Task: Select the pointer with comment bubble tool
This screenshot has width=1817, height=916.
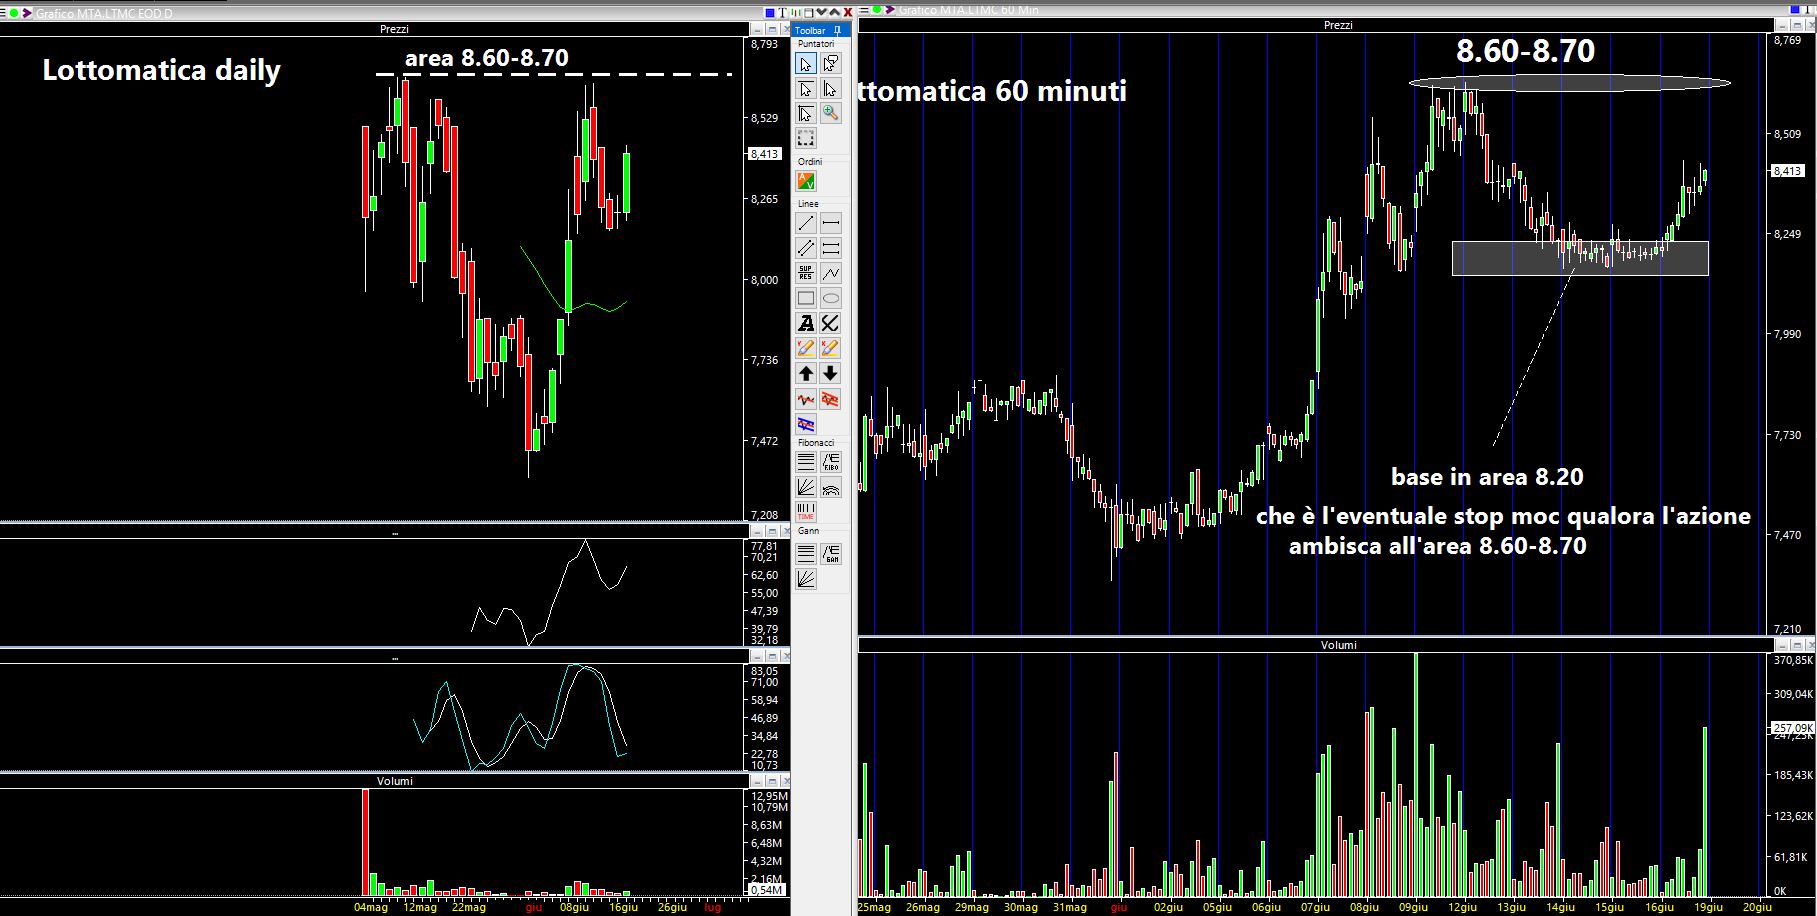Action: [831, 64]
